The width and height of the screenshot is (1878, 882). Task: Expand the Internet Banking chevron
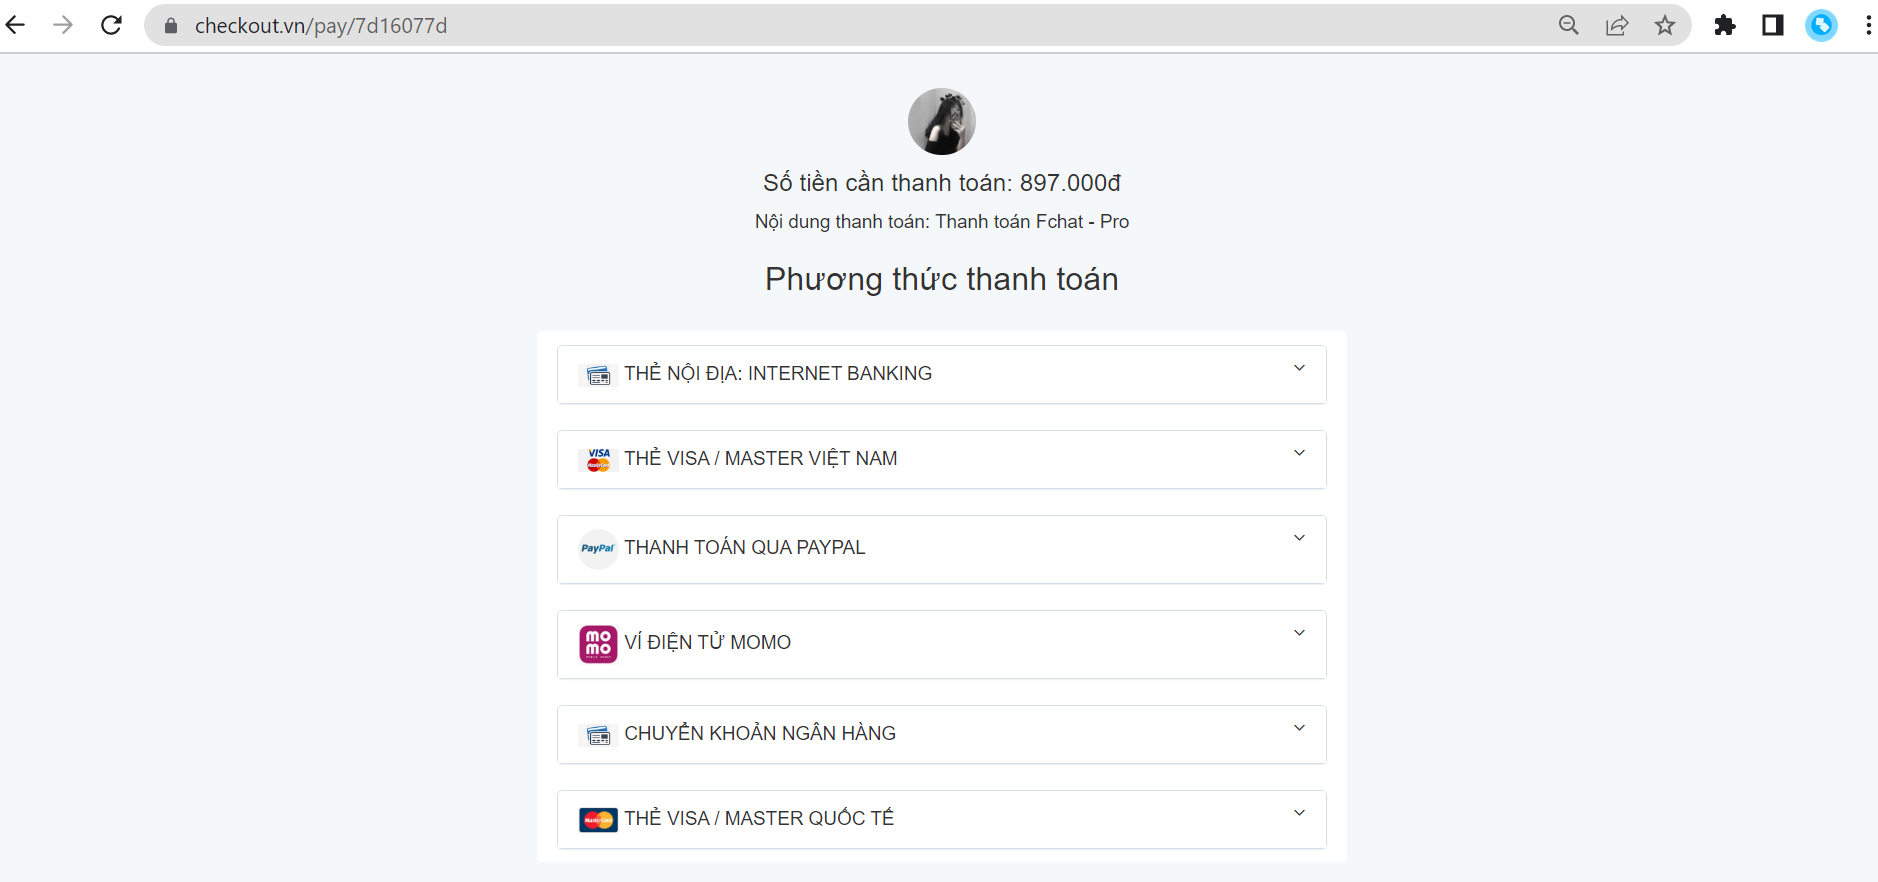(x=1299, y=368)
